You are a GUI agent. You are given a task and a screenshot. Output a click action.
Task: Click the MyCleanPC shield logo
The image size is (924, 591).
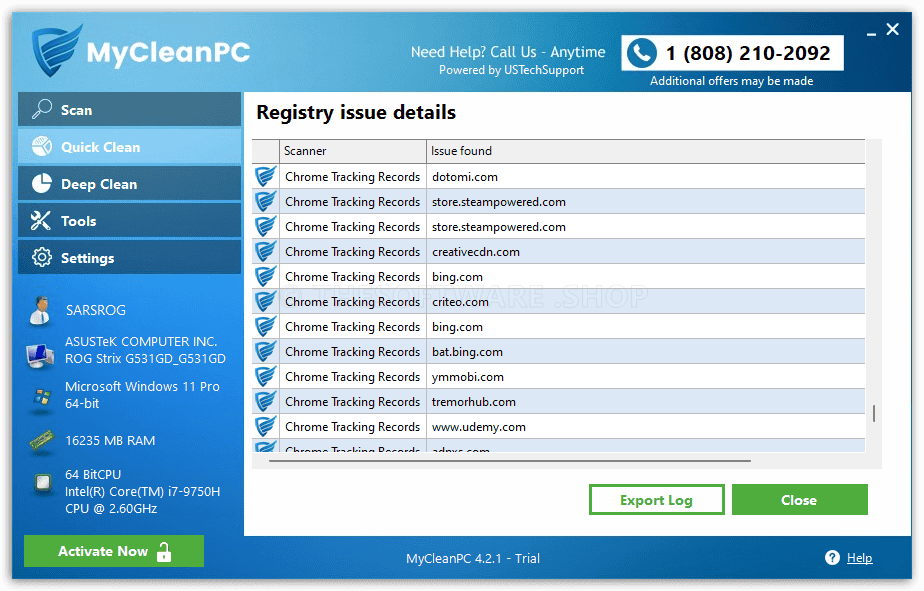tap(56, 51)
